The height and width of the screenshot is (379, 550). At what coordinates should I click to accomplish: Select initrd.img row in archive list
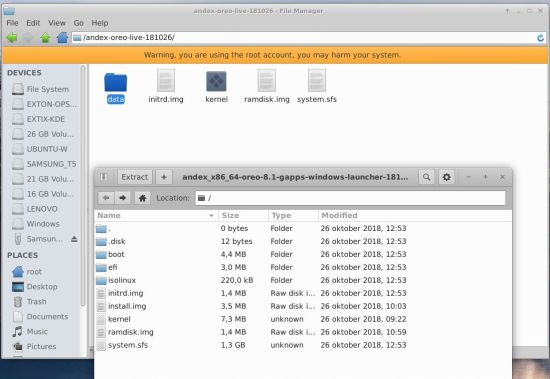tap(303, 293)
